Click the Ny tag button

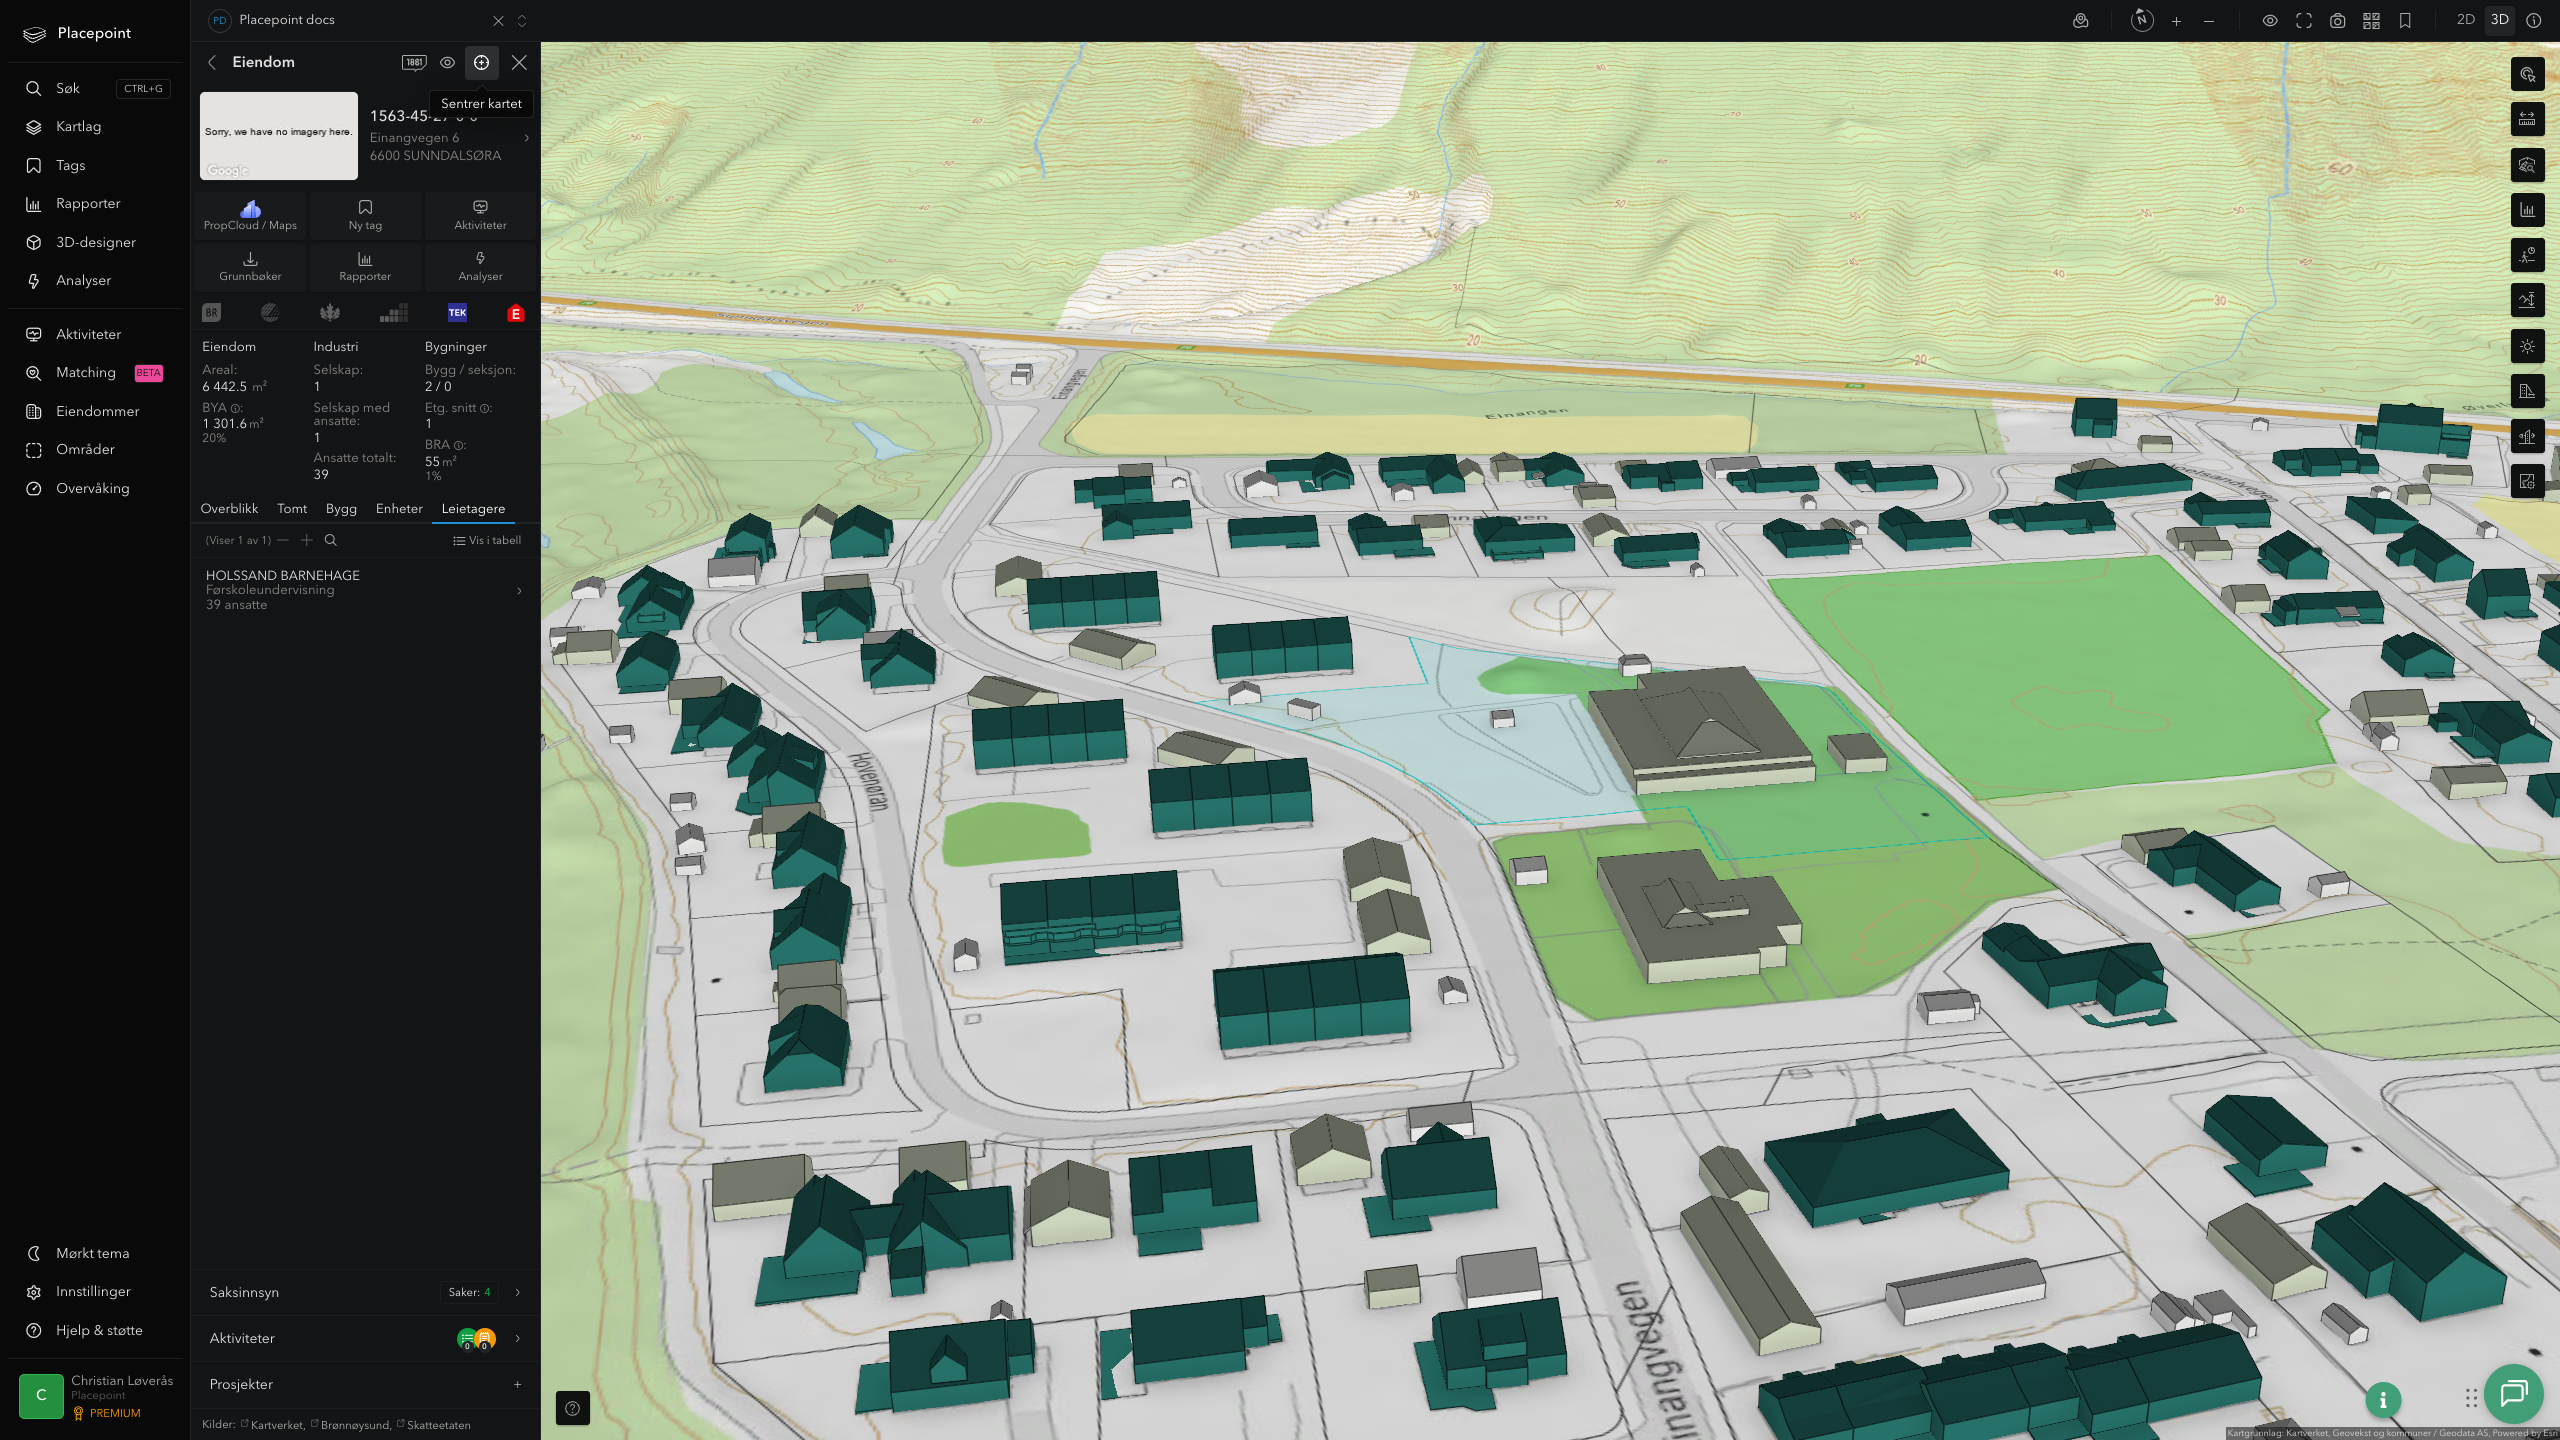coord(365,215)
